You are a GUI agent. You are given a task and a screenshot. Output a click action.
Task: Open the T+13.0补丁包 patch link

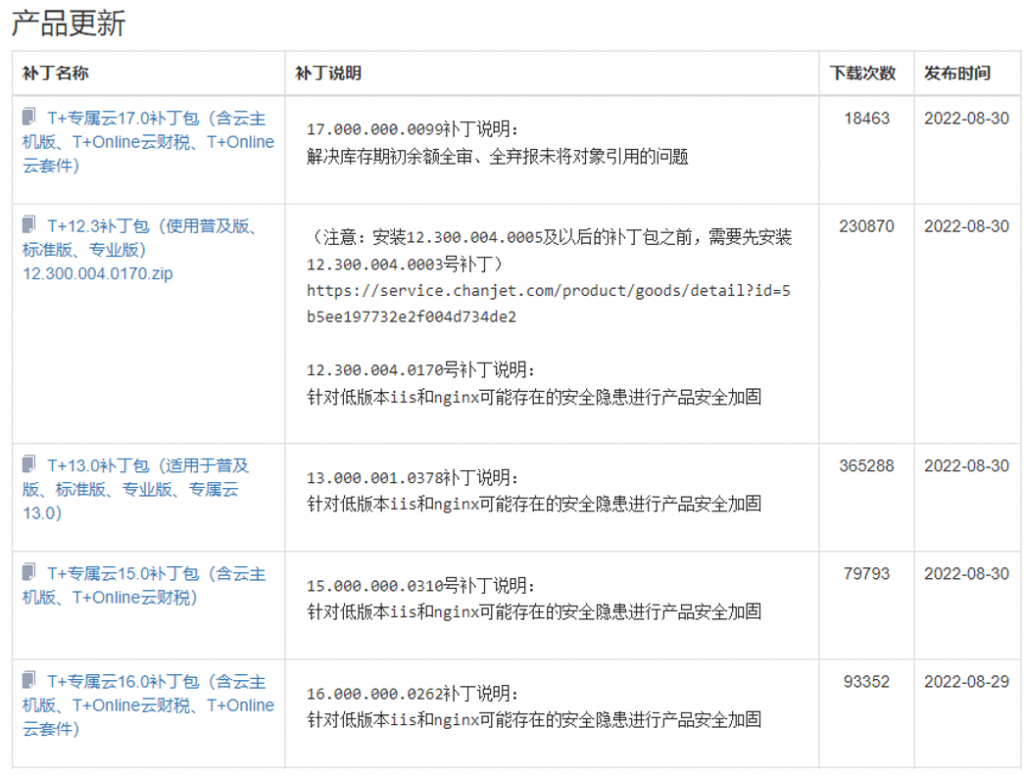click(x=135, y=489)
